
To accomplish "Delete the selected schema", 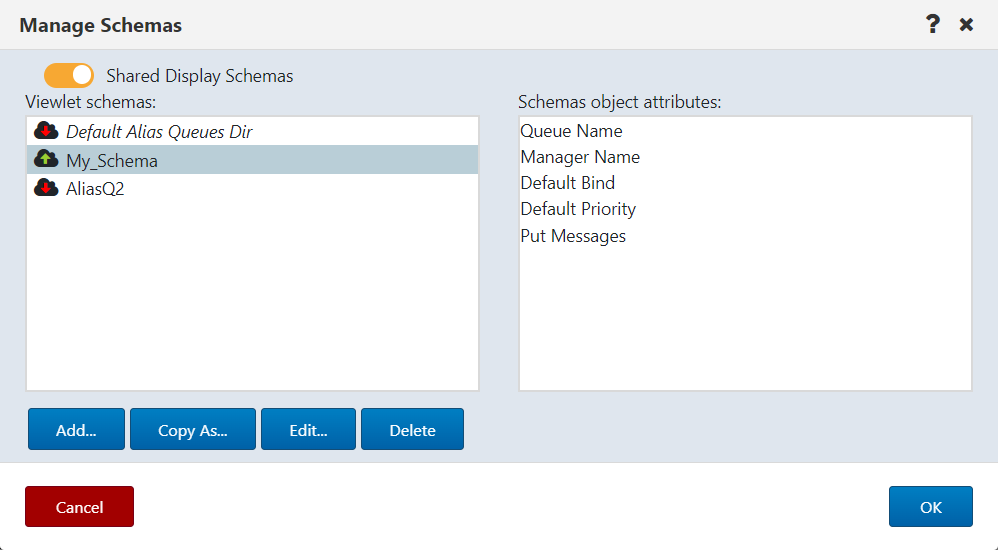I will click(412, 430).
